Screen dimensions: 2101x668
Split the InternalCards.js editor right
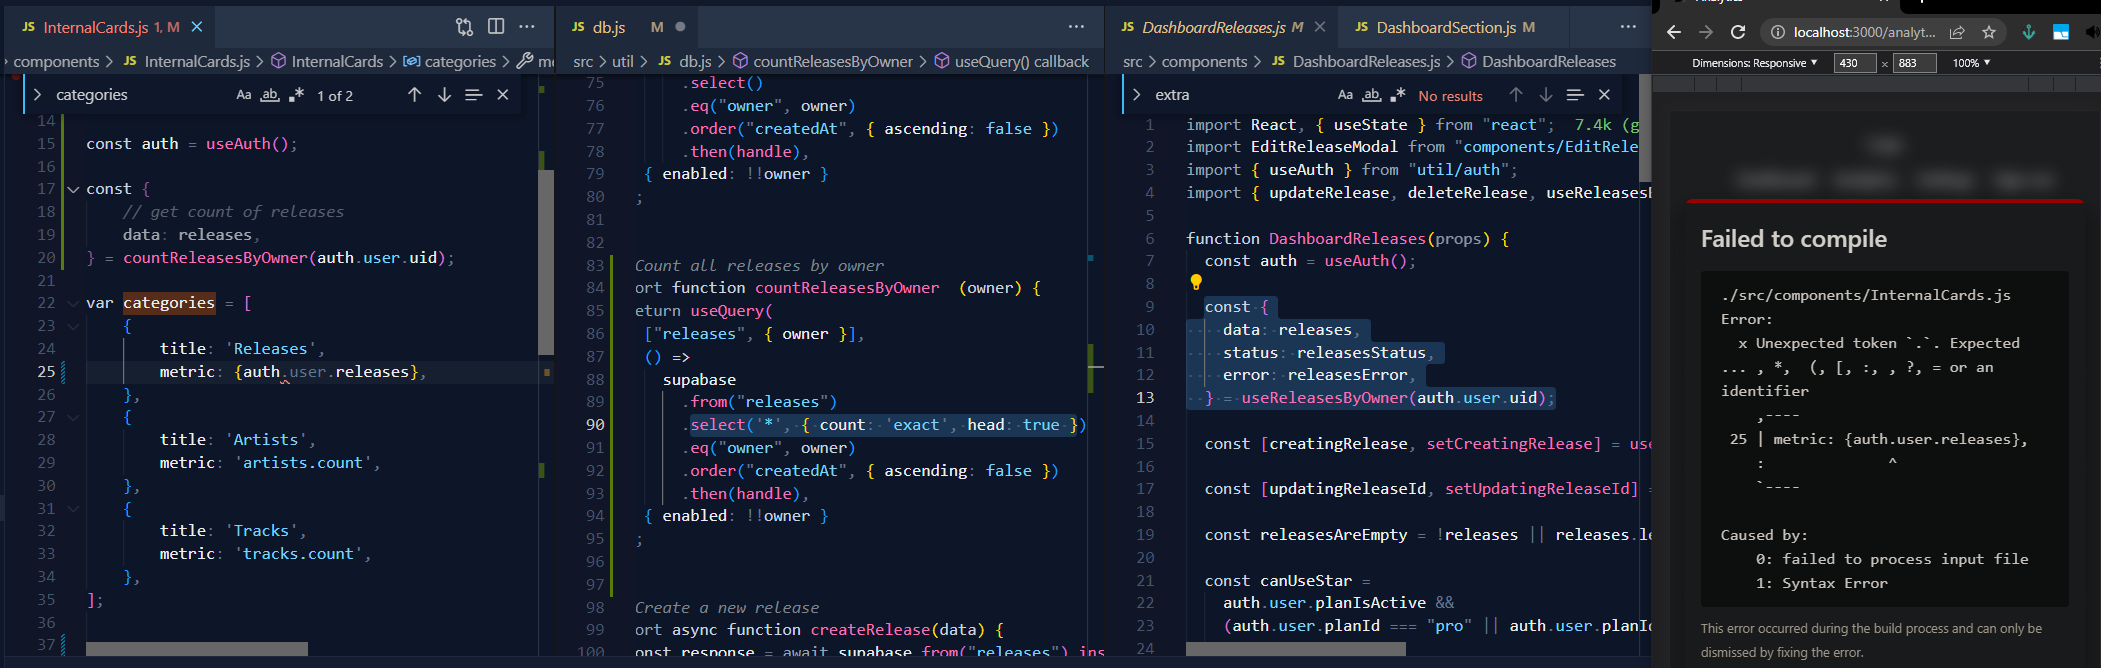[x=496, y=27]
